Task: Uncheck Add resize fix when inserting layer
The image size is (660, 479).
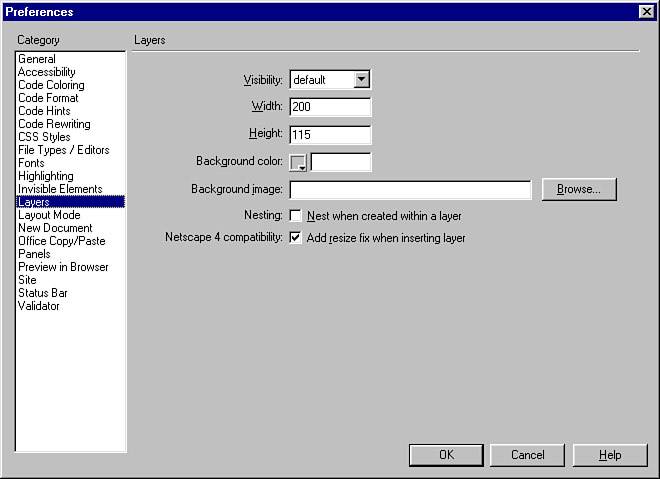Action: coord(296,238)
